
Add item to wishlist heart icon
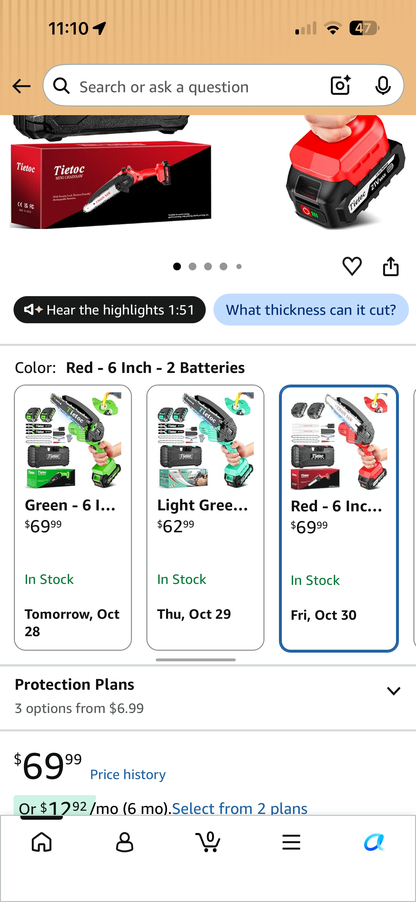point(352,266)
